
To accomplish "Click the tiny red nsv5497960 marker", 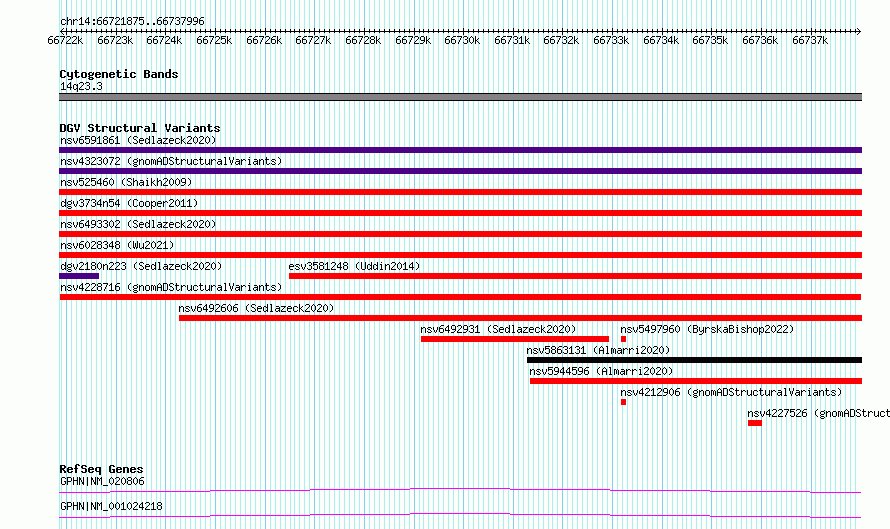I will click(x=623, y=339).
